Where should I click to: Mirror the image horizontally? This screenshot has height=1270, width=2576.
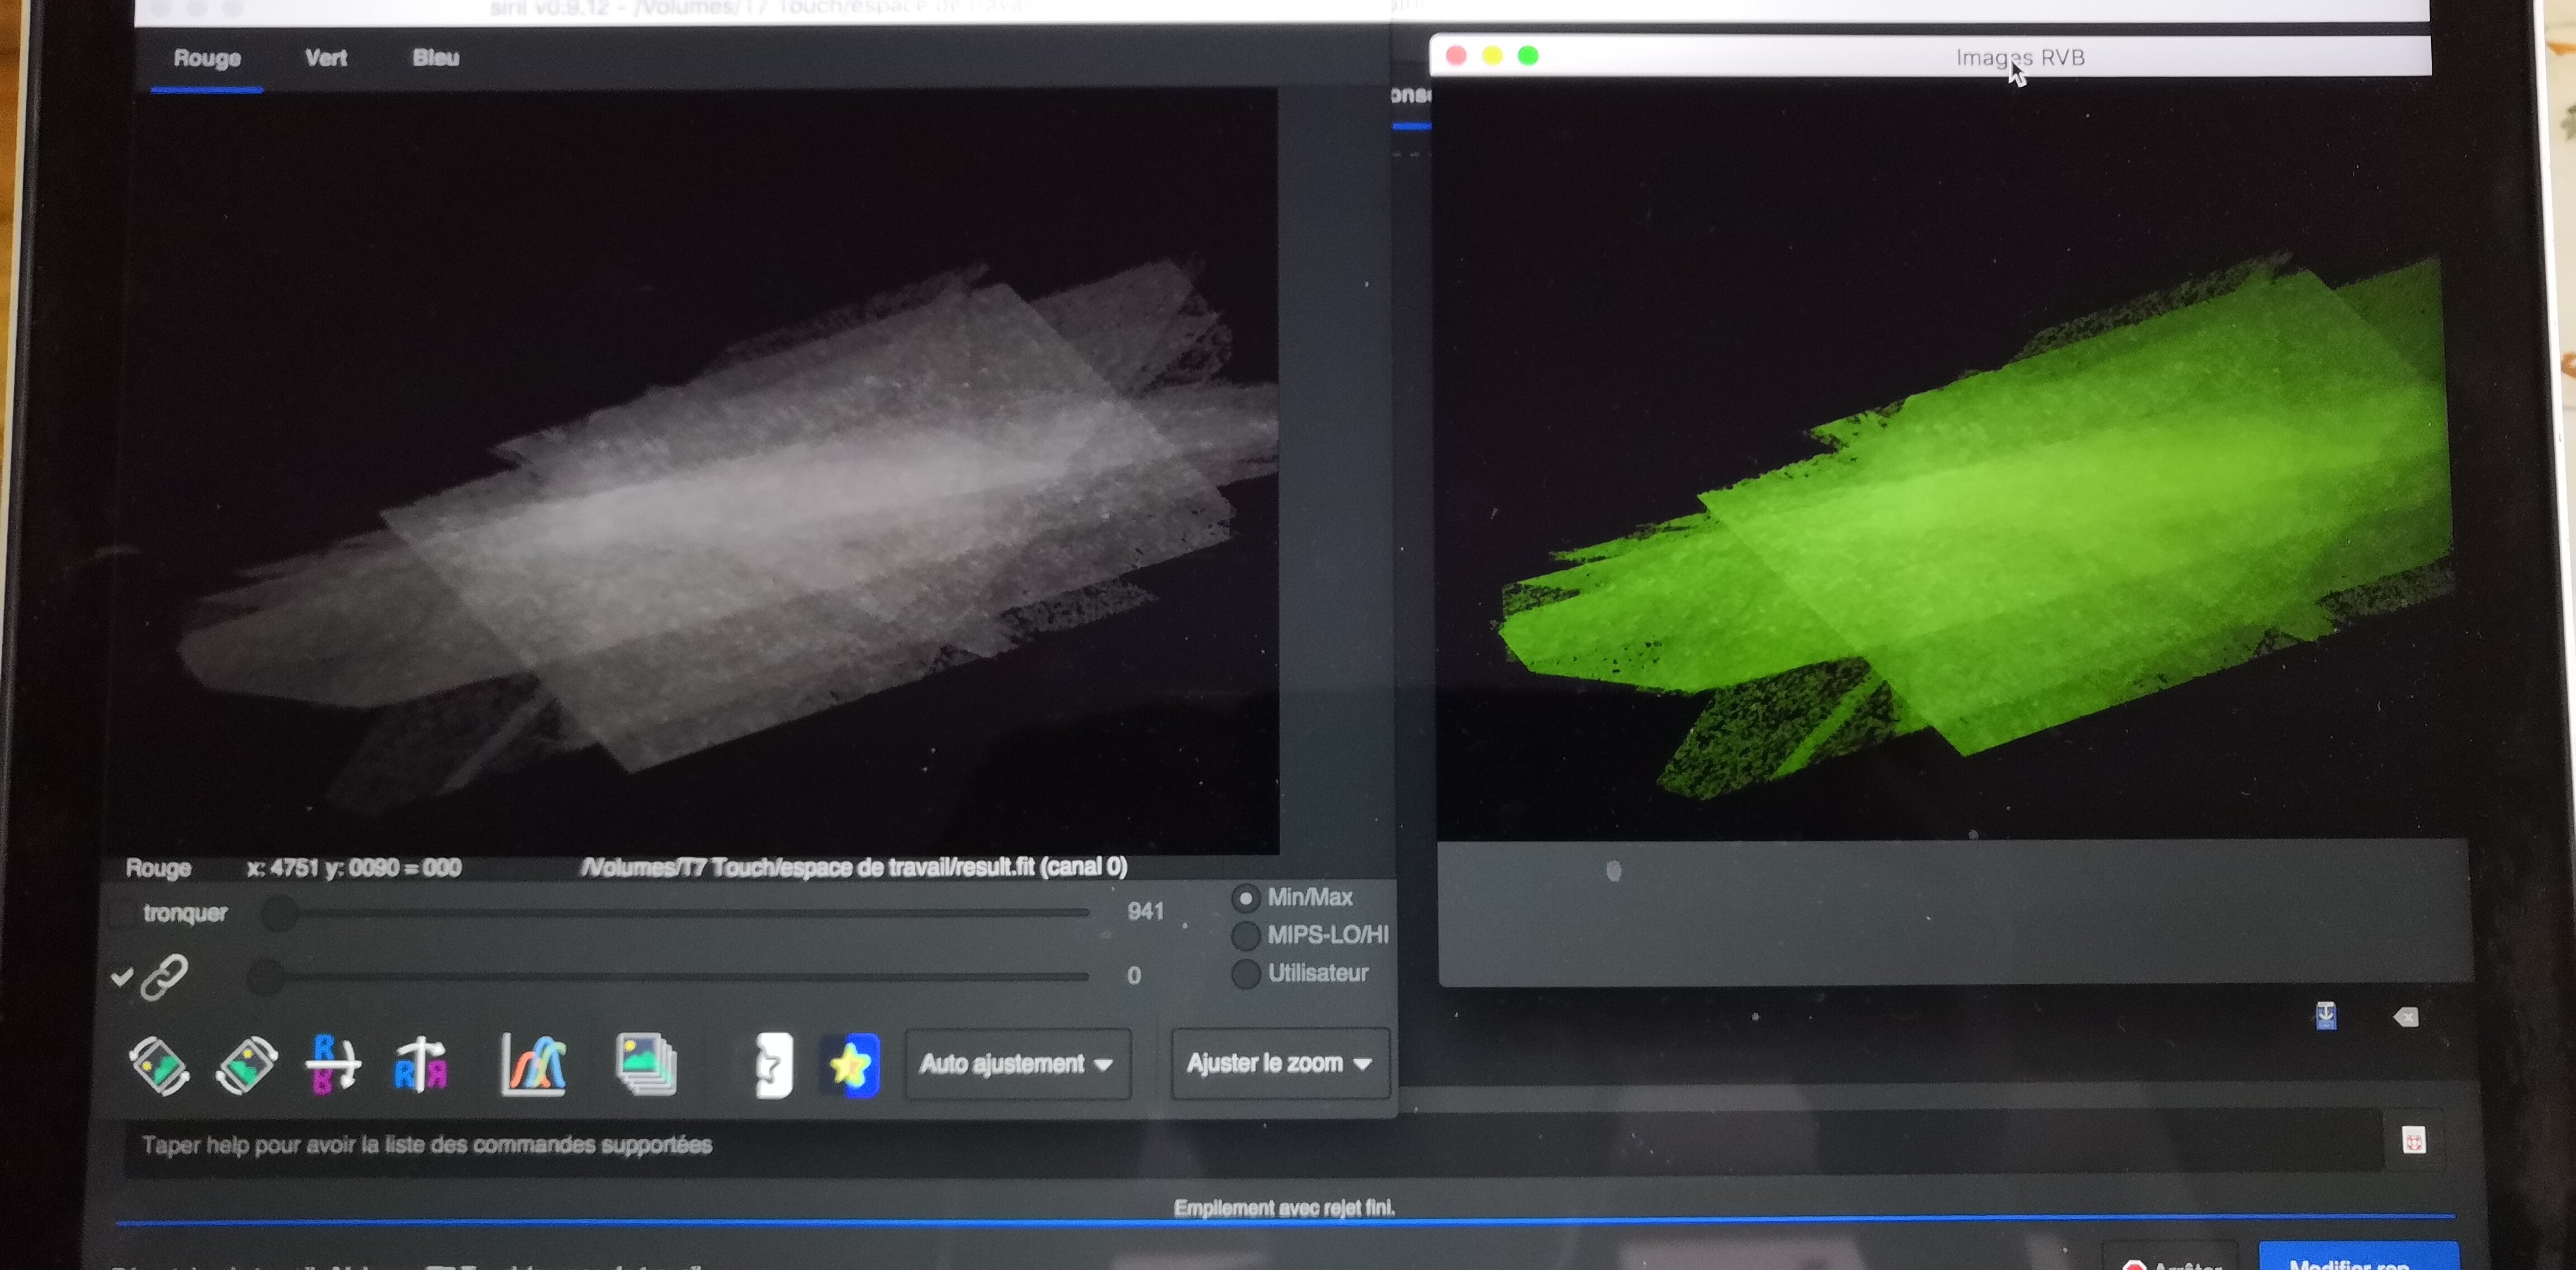click(421, 1065)
